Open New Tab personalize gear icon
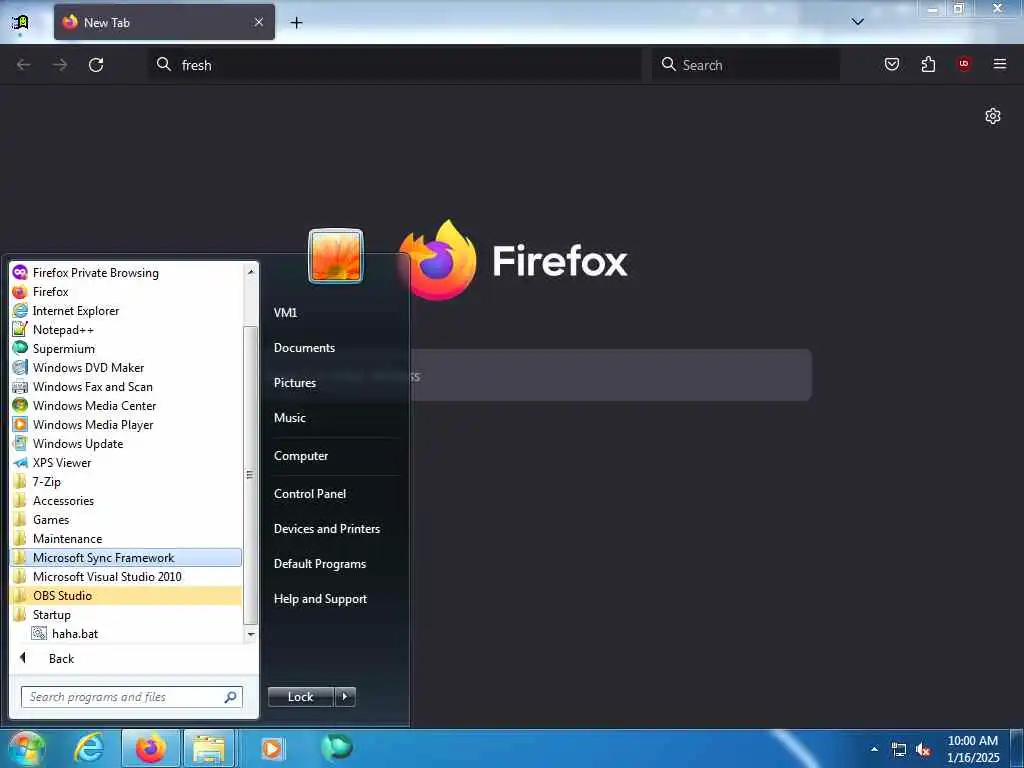The height and width of the screenshot is (768, 1024). 993,116
